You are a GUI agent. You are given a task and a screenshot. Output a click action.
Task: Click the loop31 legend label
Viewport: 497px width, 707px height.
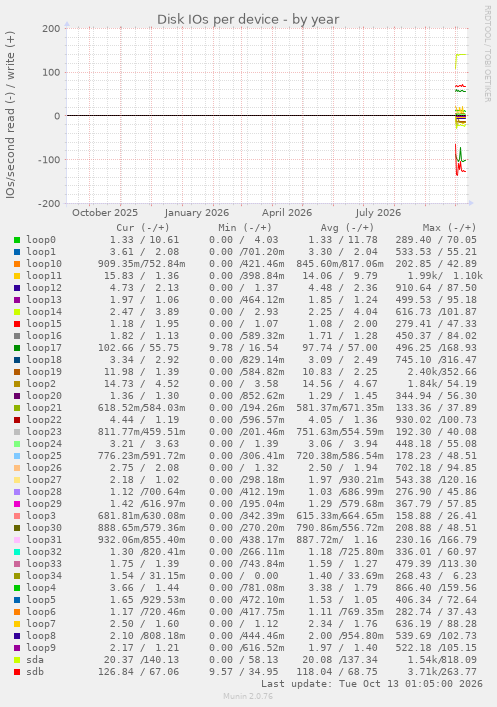pos(44,539)
